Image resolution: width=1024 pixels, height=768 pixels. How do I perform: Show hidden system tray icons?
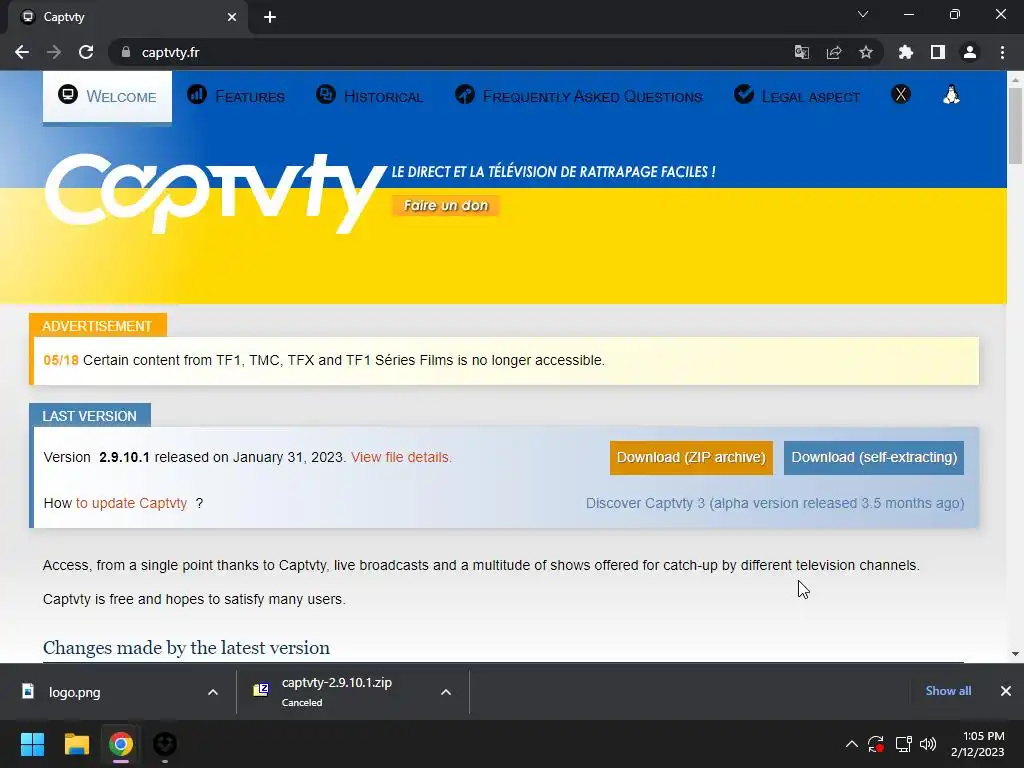click(852, 744)
